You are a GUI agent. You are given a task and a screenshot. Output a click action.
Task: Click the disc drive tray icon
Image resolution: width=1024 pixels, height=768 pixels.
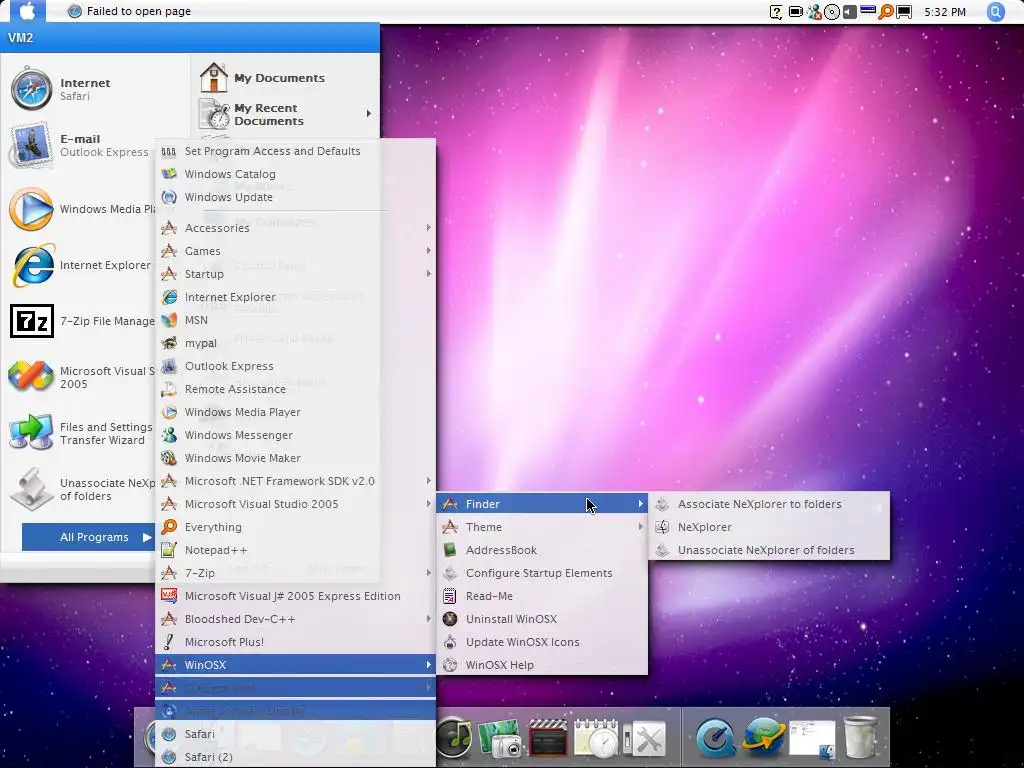pyautogui.click(x=831, y=12)
